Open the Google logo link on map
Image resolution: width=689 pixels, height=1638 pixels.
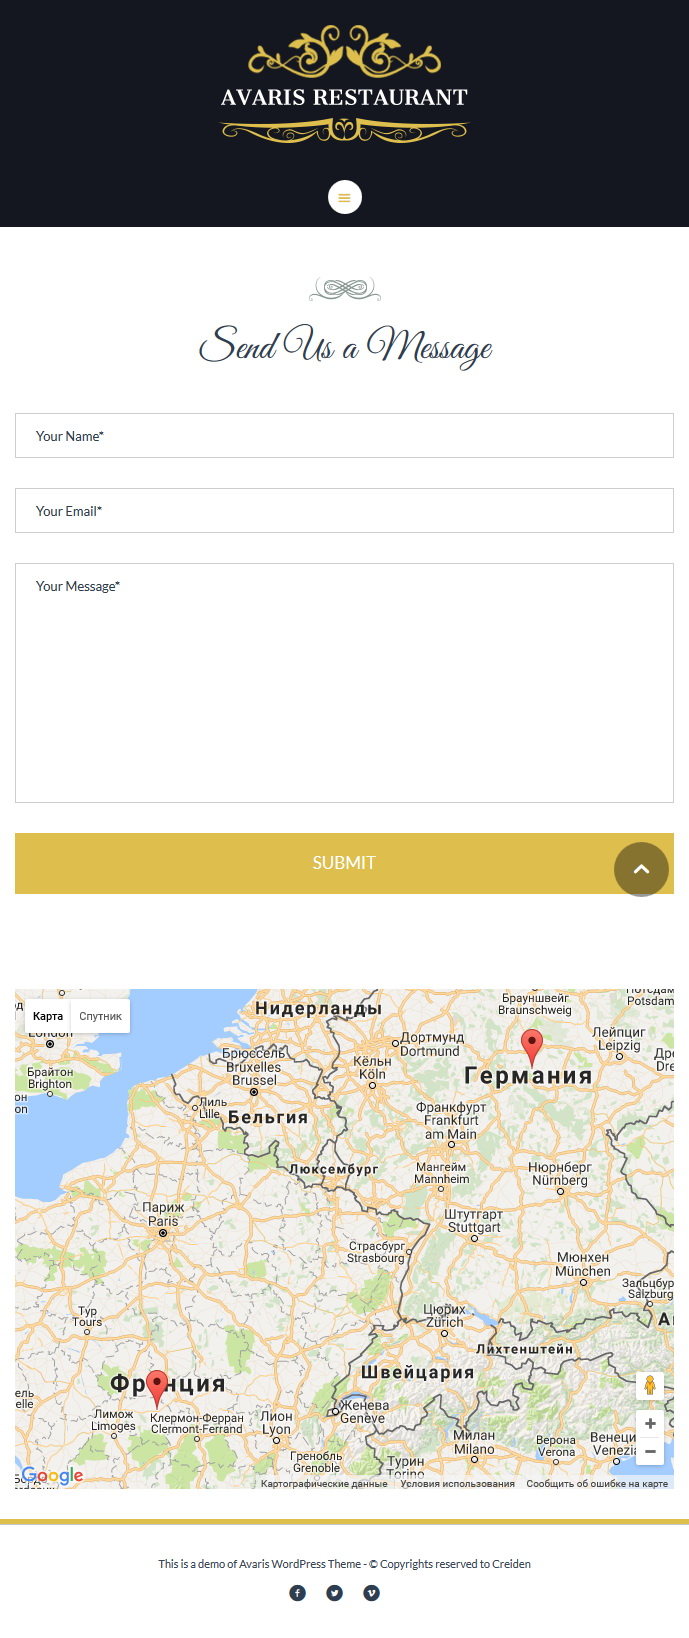[52, 1476]
